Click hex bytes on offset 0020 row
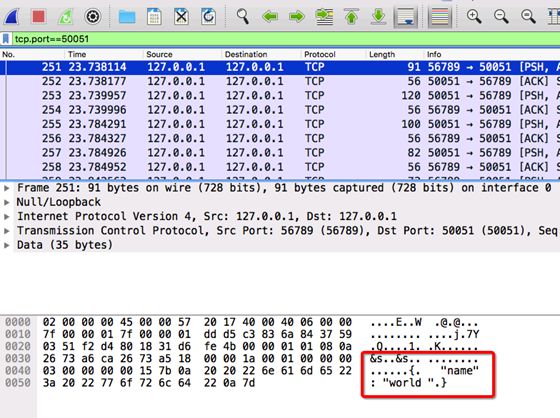The width and height of the screenshot is (560, 418). coord(197,347)
